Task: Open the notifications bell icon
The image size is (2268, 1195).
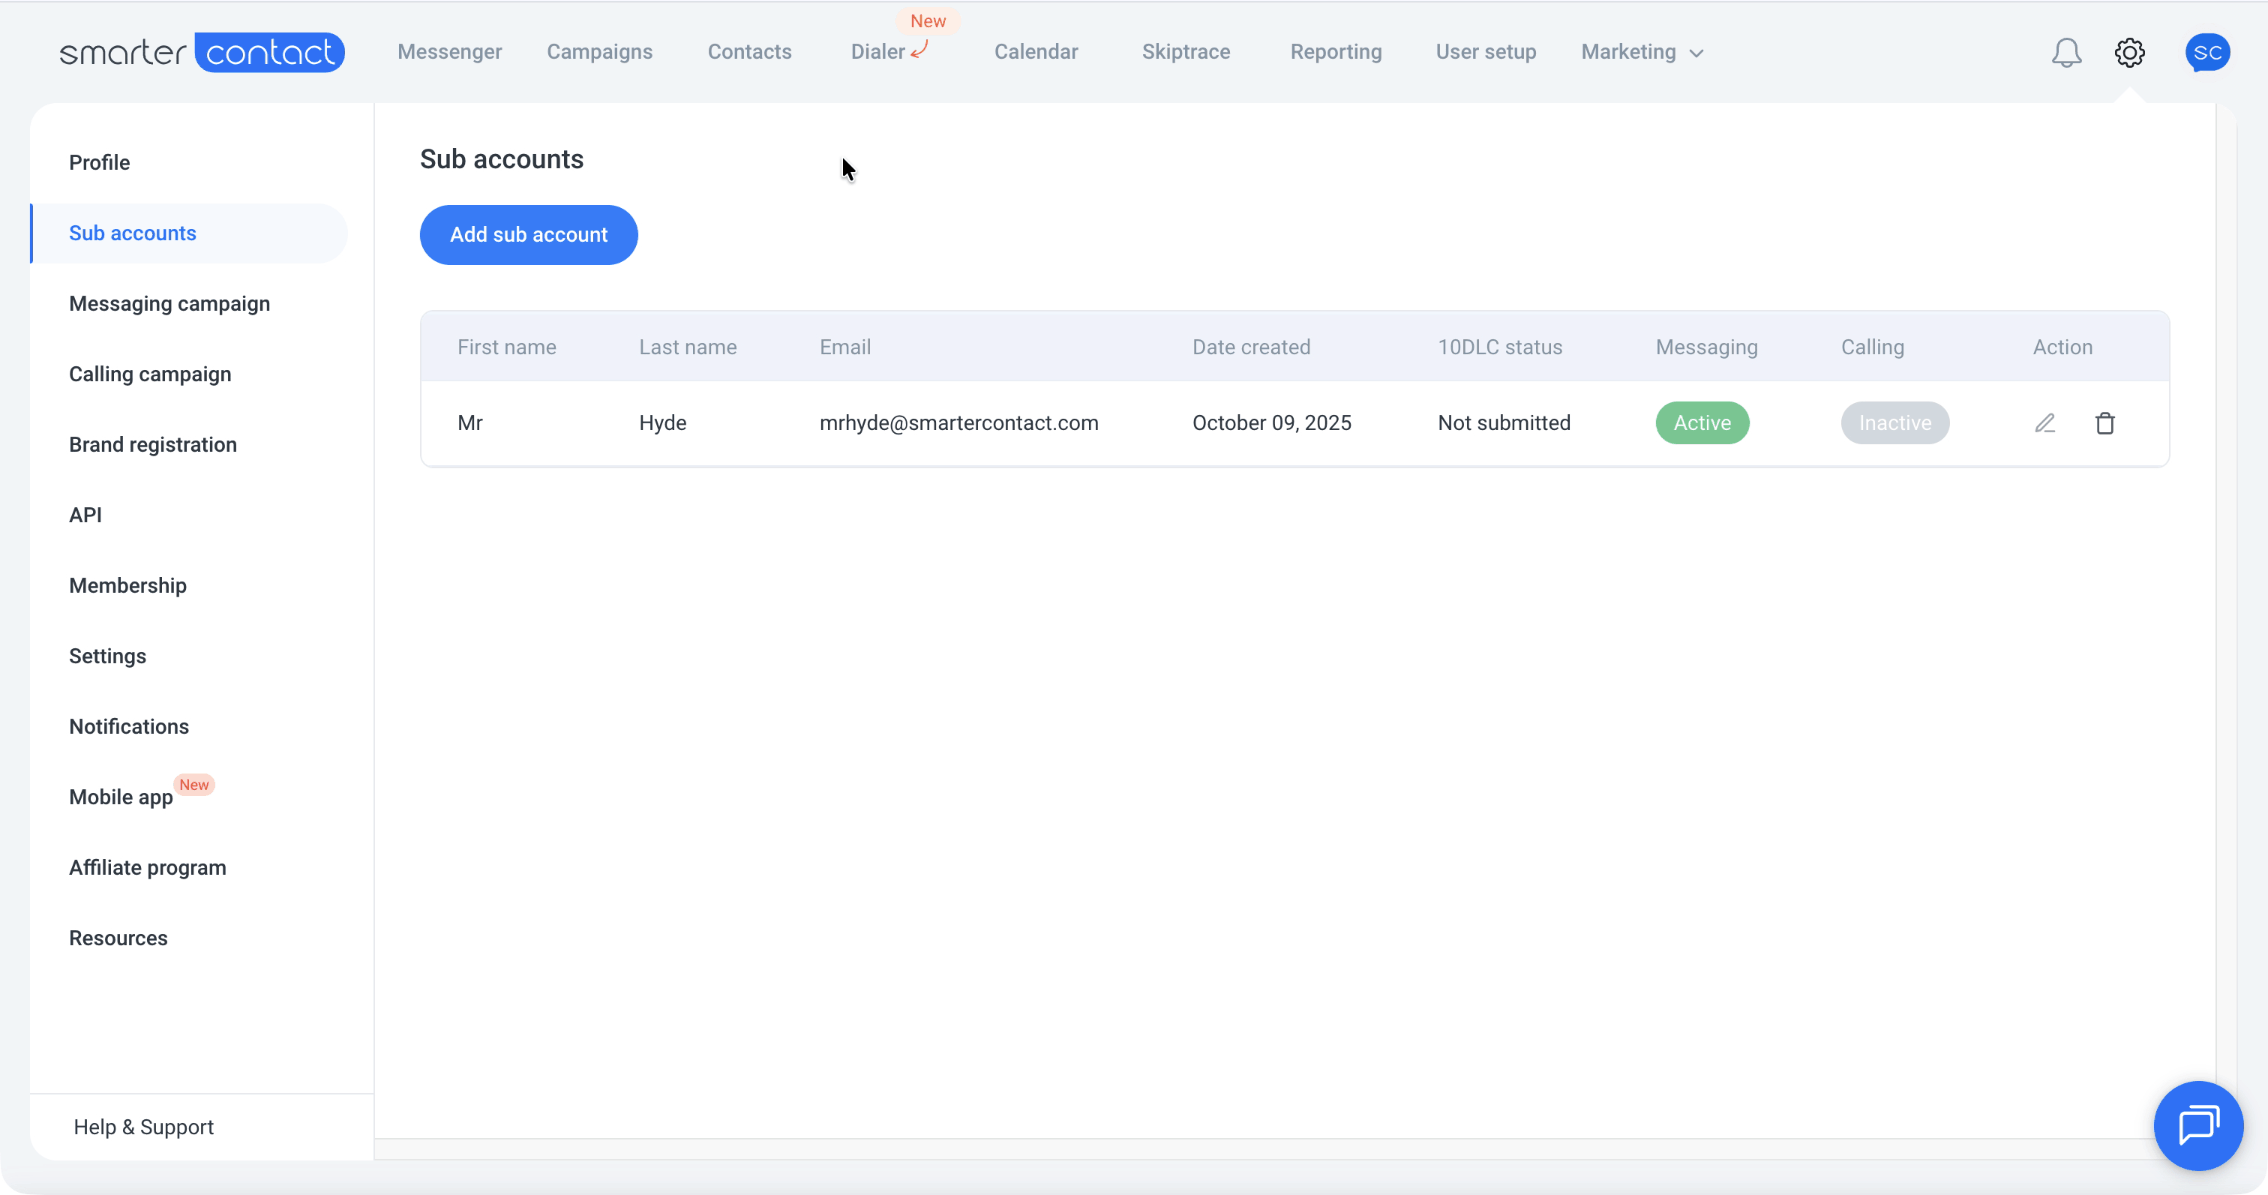Action: [x=2066, y=53]
